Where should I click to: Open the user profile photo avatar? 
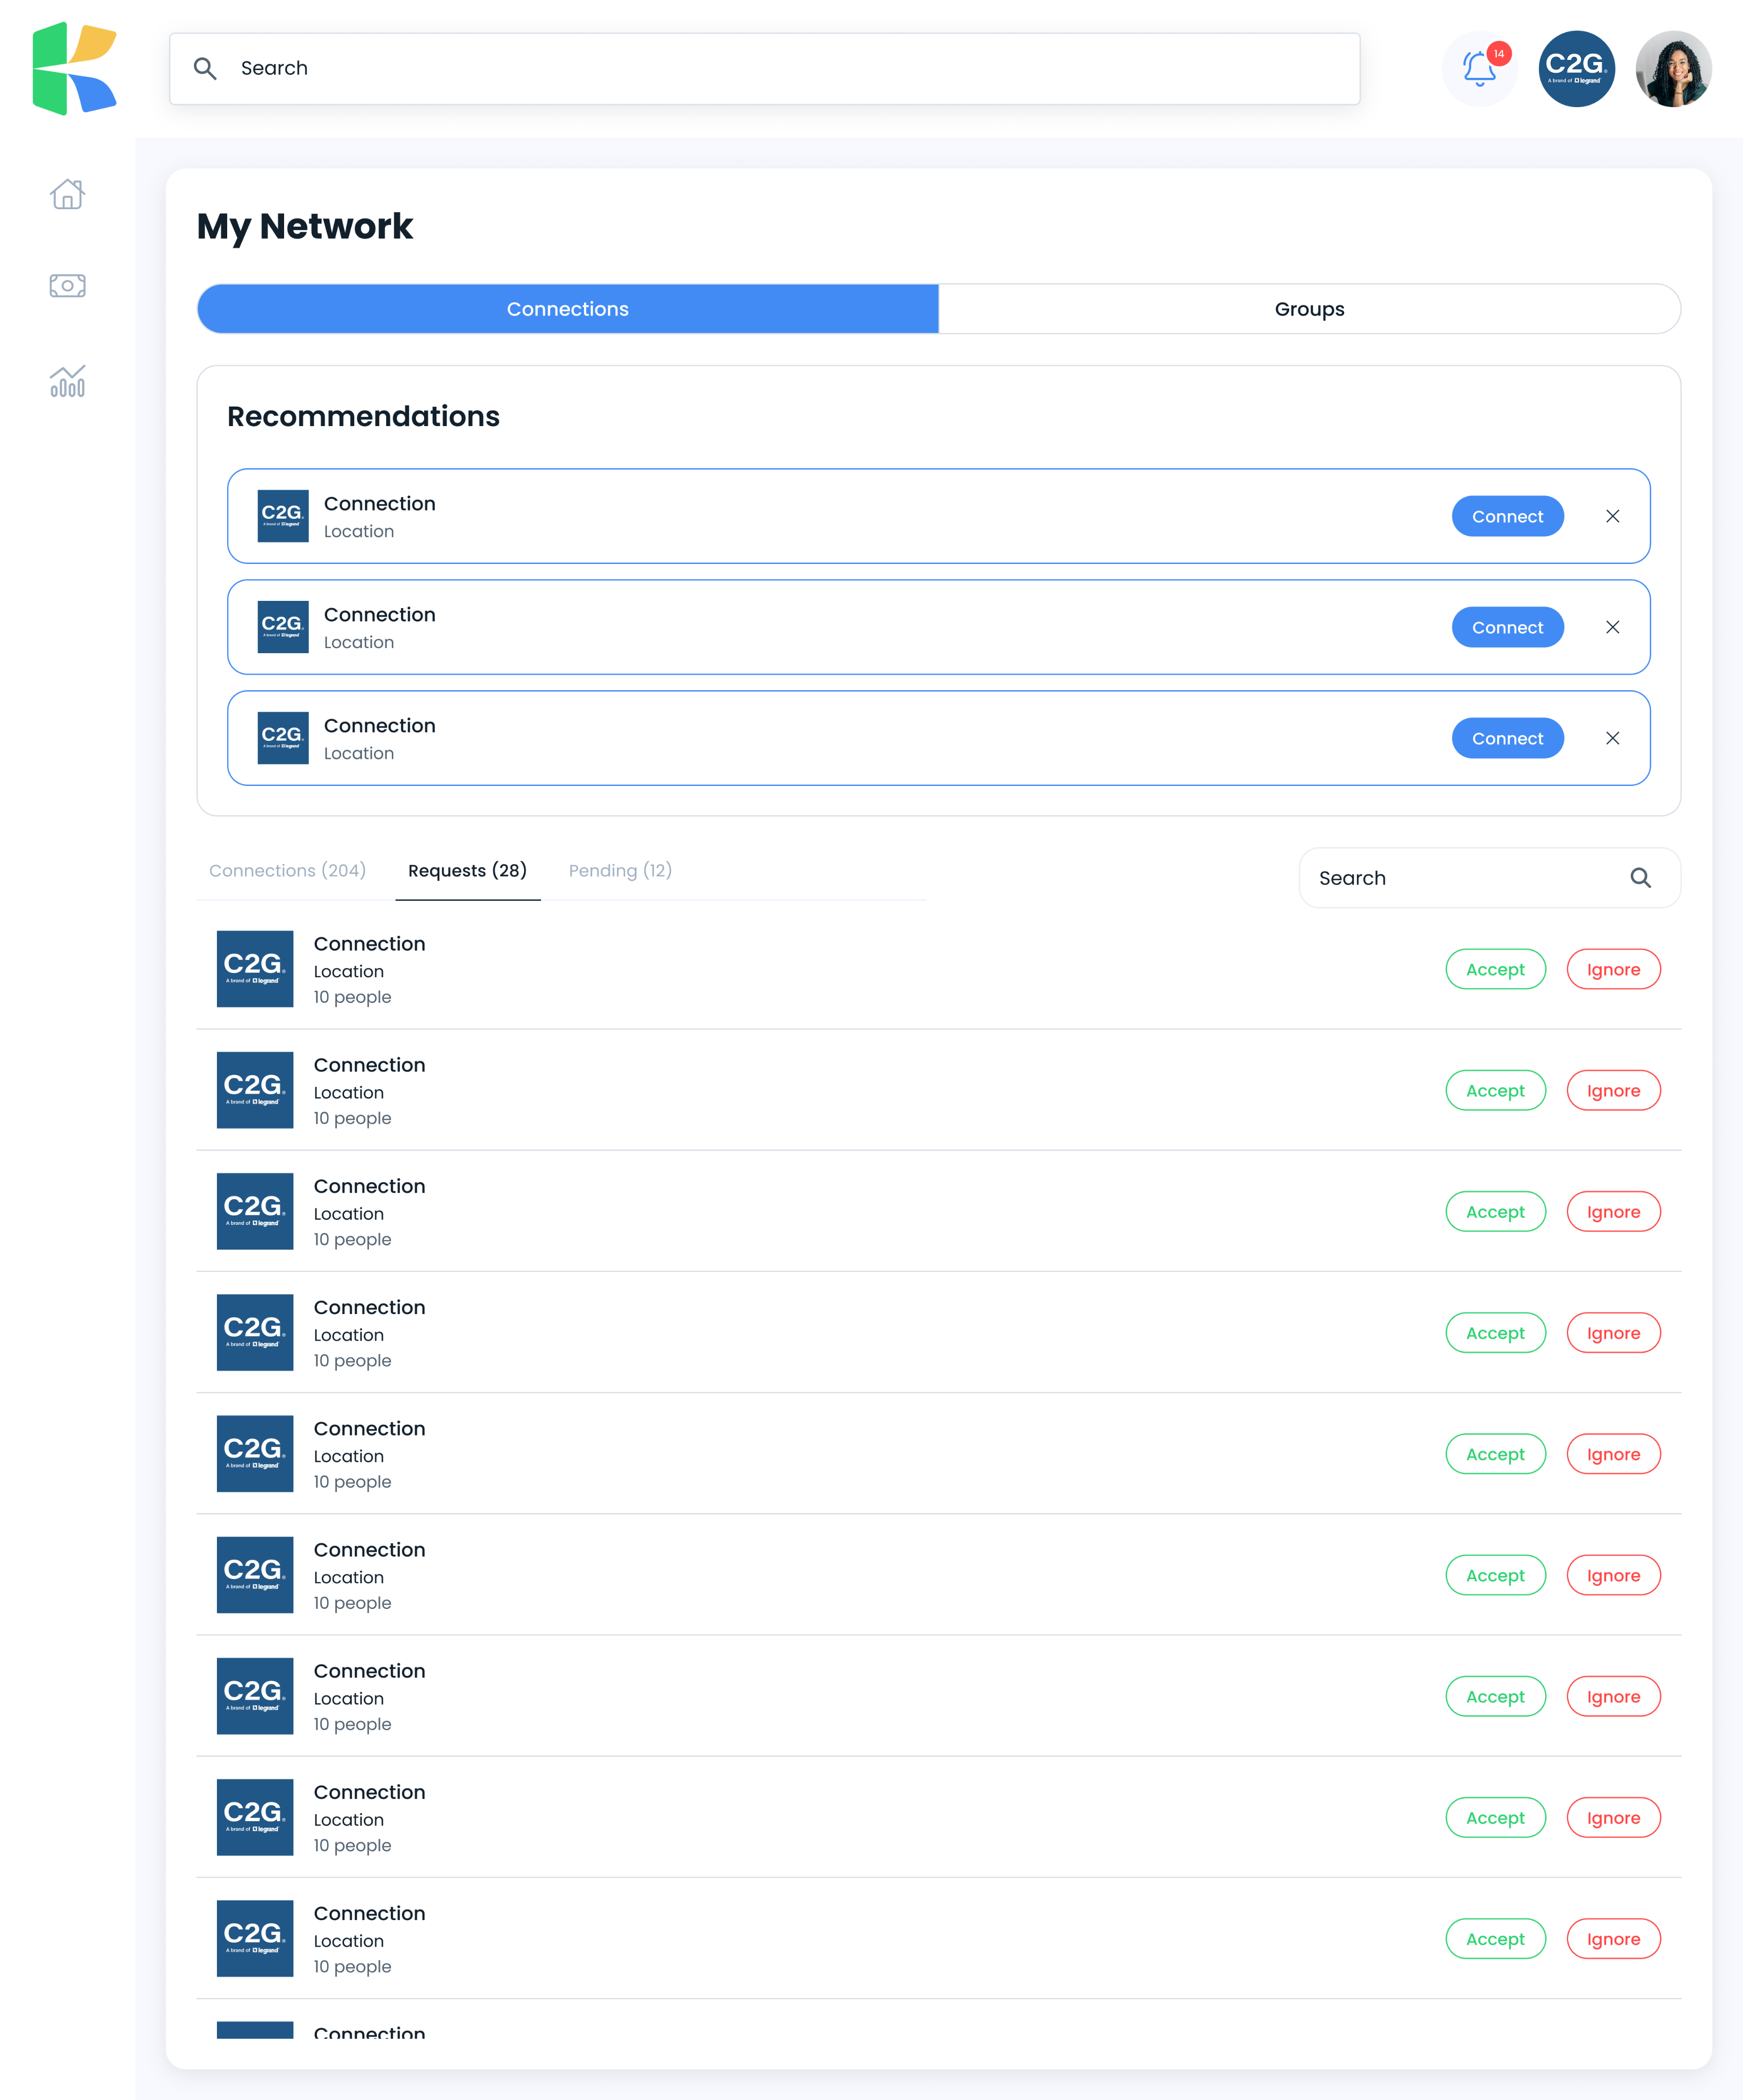tap(1673, 68)
